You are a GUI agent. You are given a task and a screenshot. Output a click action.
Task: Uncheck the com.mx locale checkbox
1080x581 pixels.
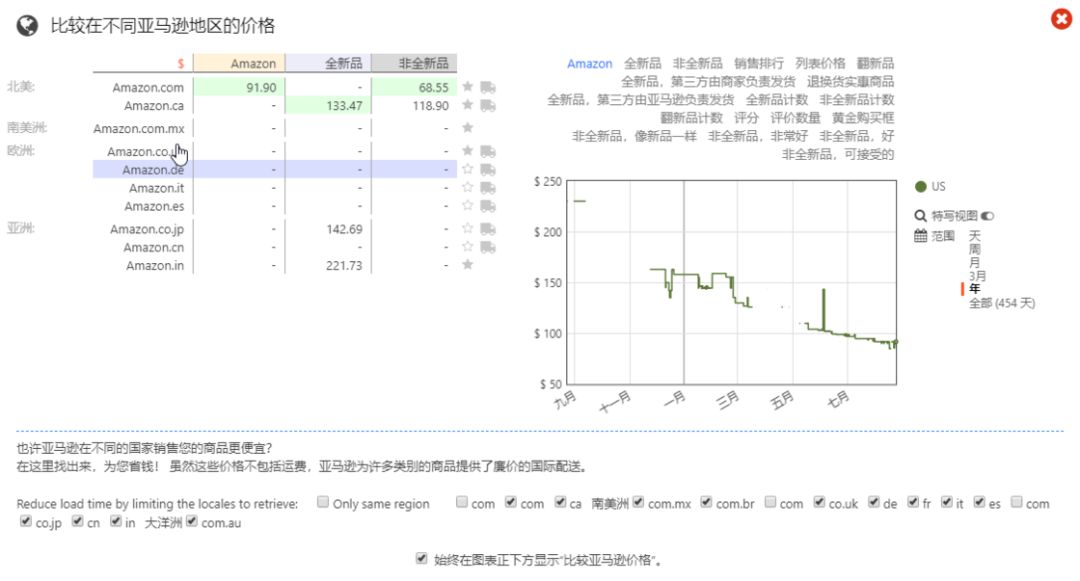(638, 502)
